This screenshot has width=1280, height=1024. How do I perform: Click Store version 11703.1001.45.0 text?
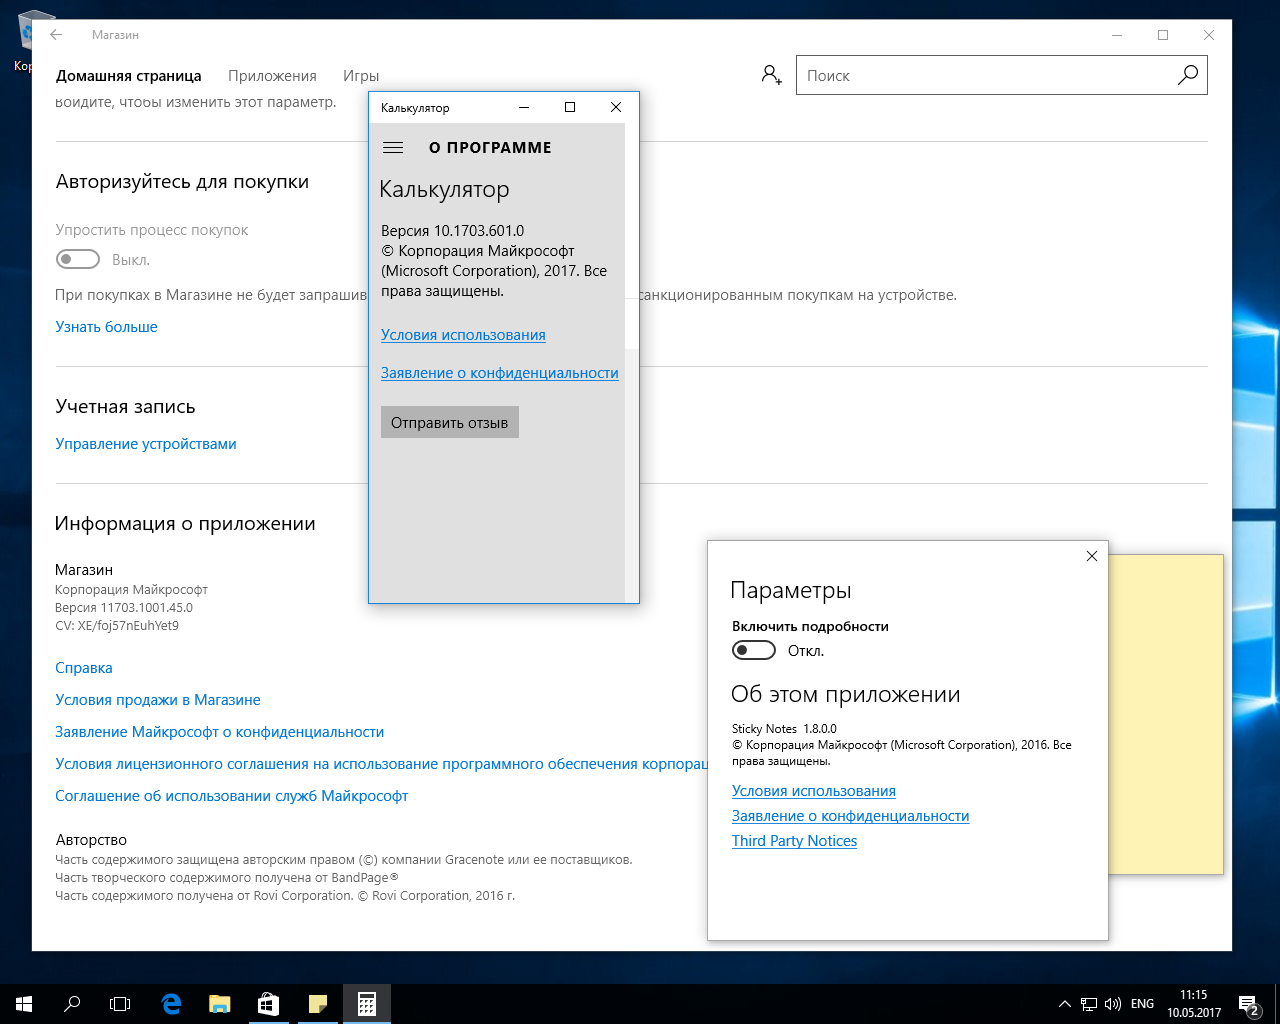[x=124, y=608]
